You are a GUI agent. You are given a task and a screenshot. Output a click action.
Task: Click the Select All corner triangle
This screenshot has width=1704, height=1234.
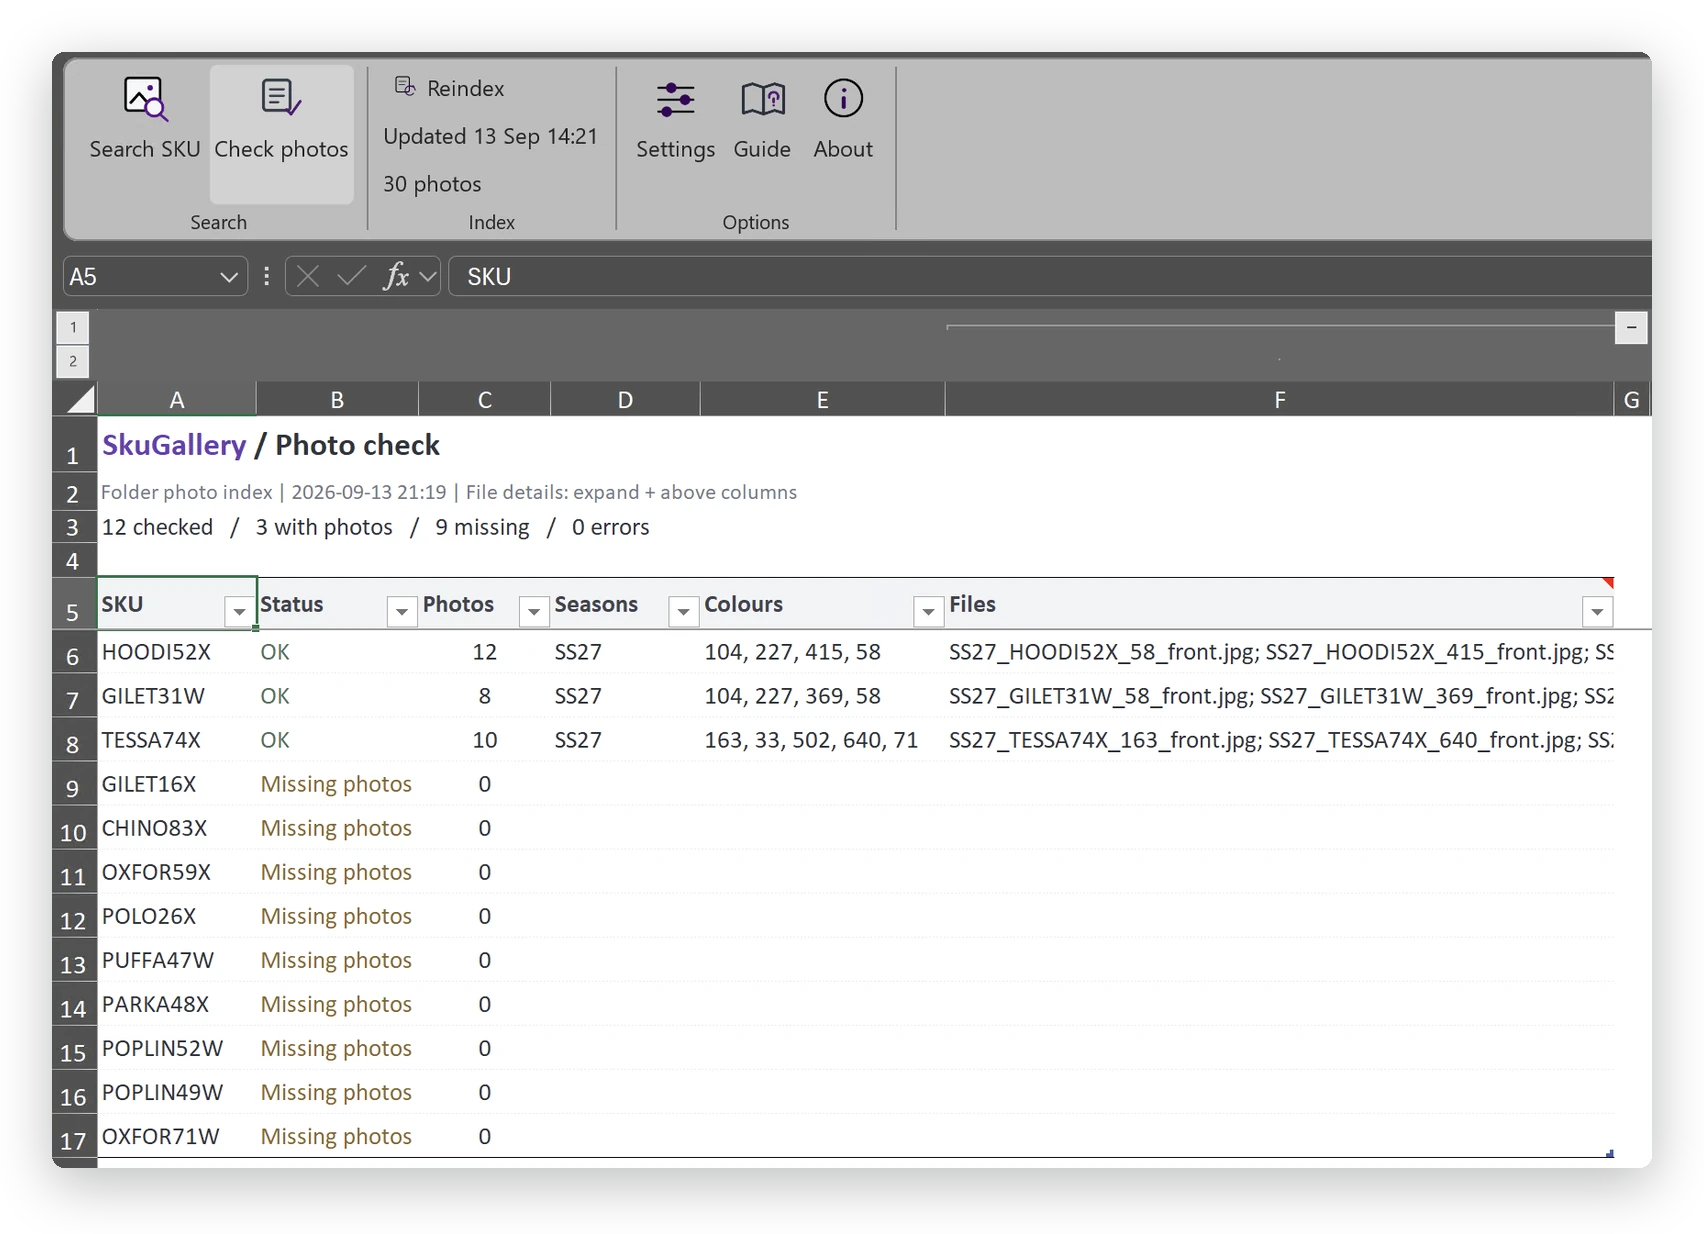pyautogui.click(x=79, y=400)
